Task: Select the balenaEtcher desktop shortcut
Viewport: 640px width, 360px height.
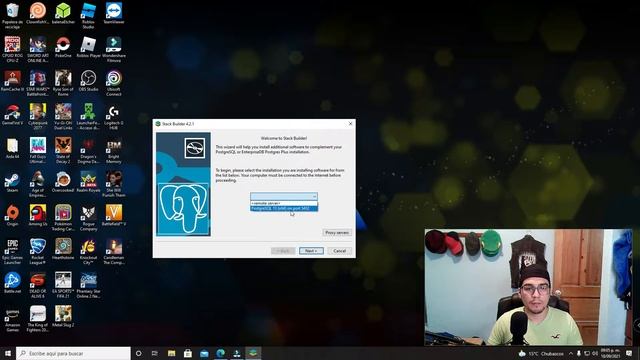Action: (x=63, y=13)
